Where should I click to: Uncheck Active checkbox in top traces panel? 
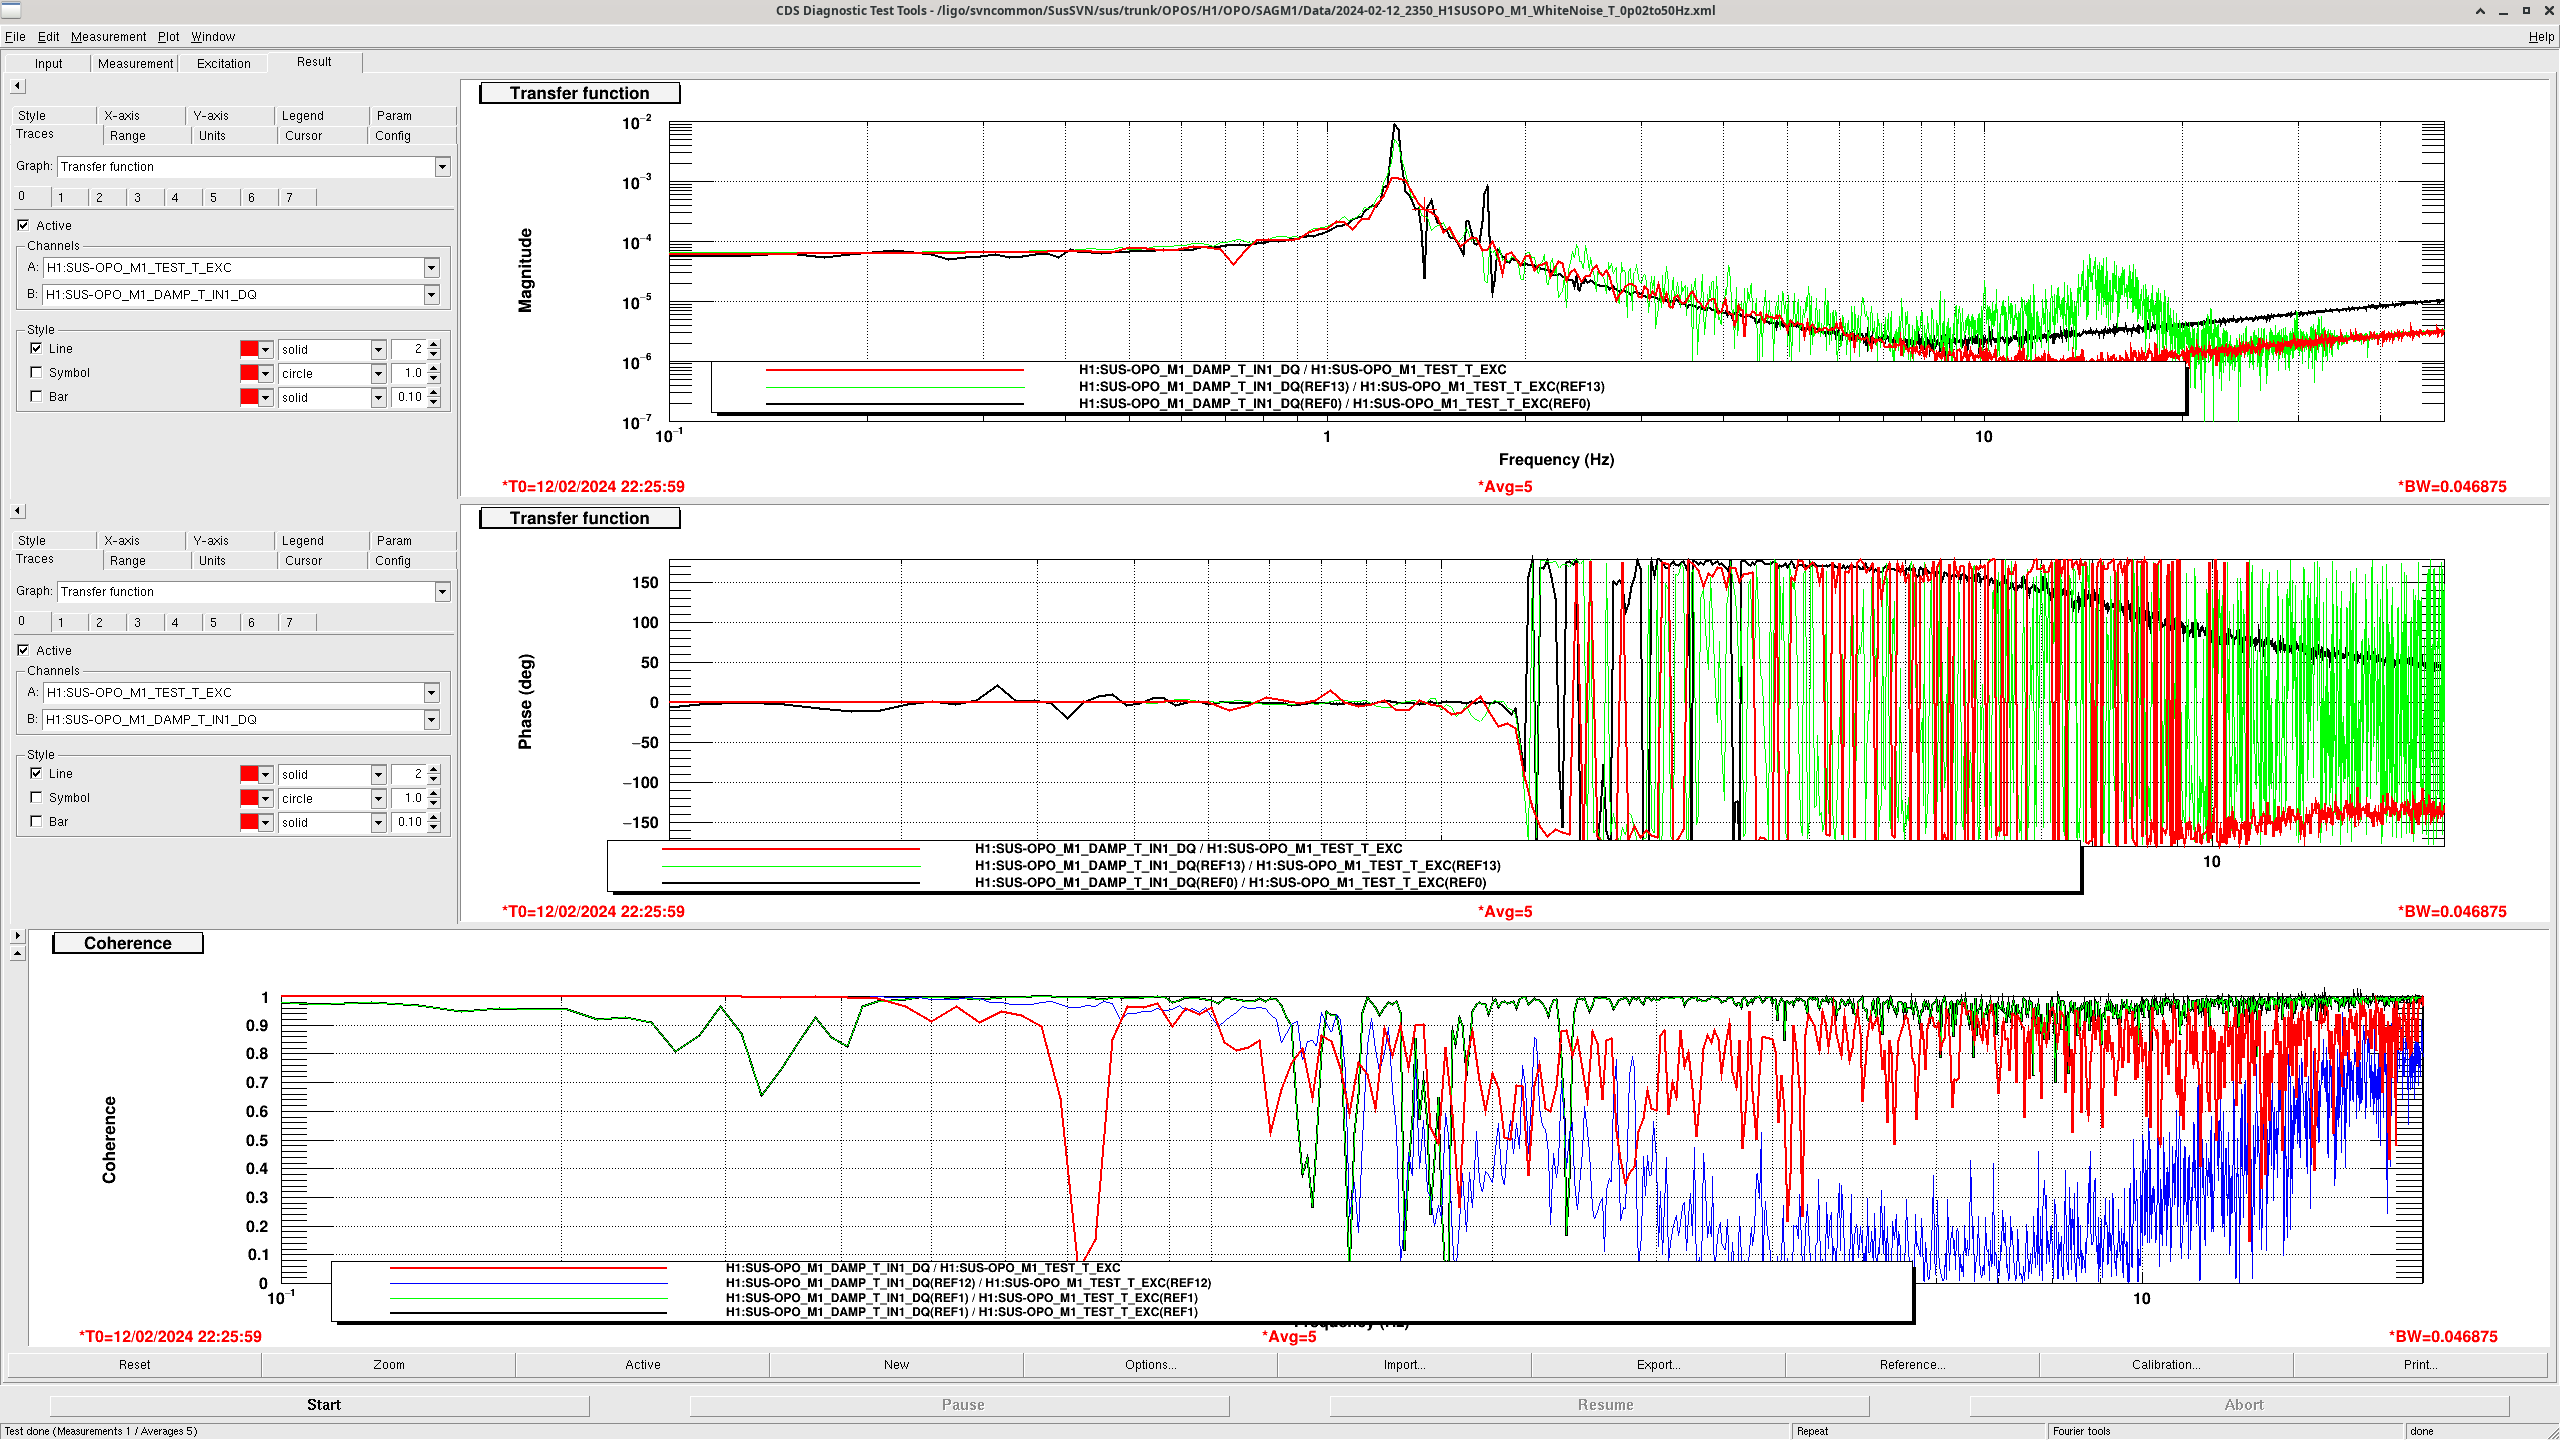pos(23,225)
